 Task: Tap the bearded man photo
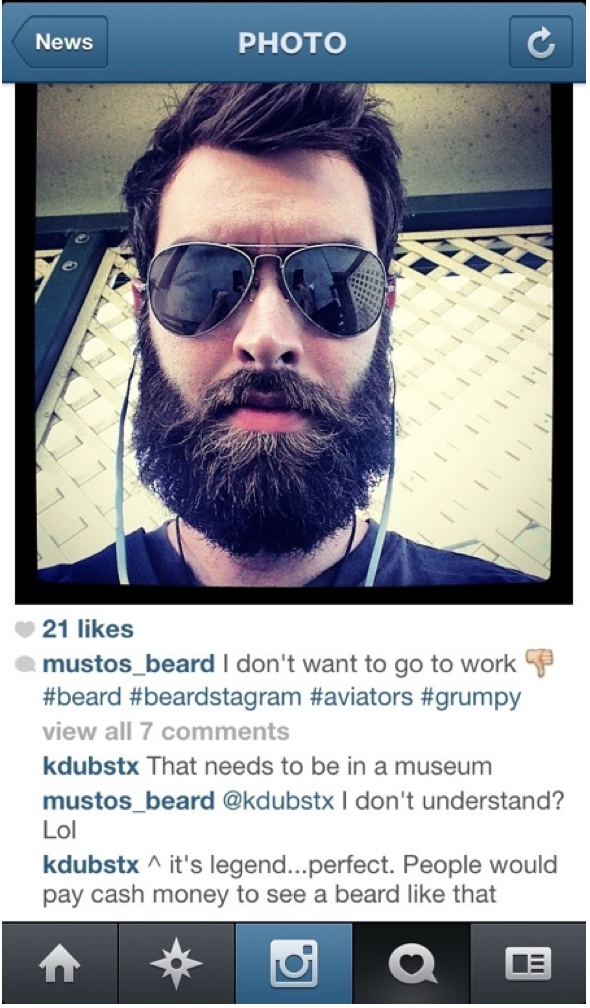click(x=294, y=334)
